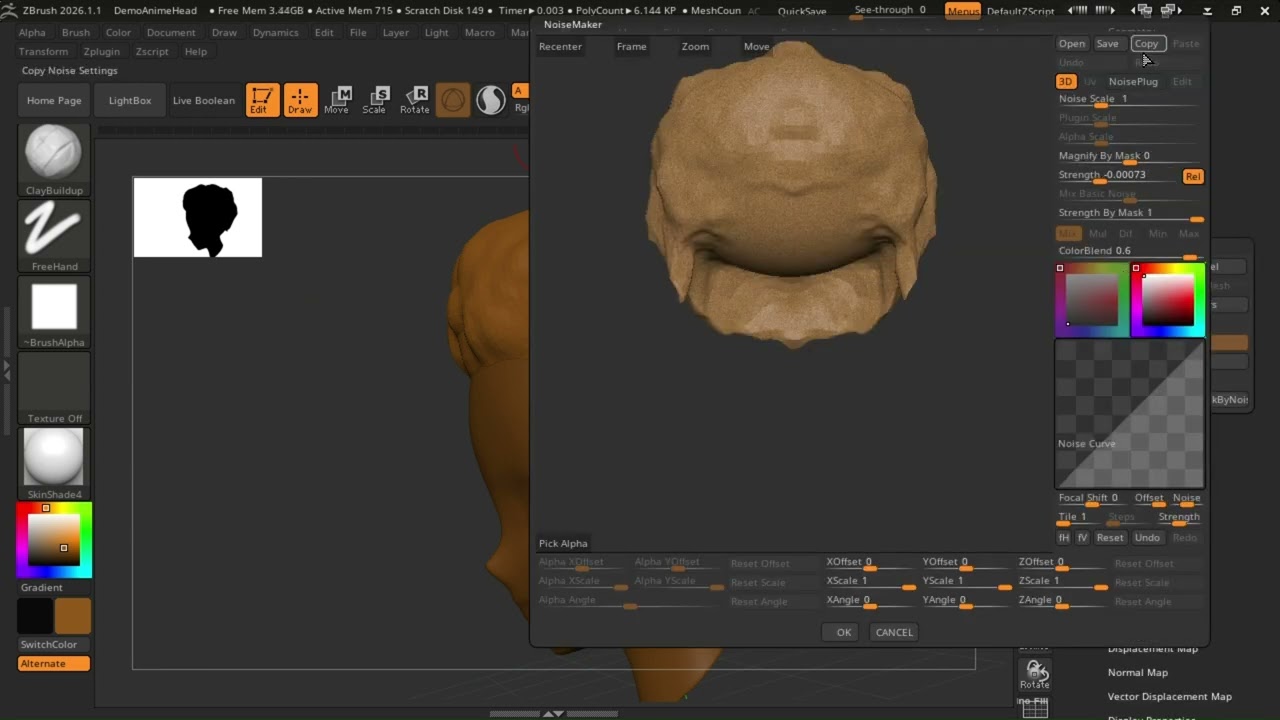Click the QuickSave button
The image size is (1280, 720).
pyautogui.click(x=802, y=11)
